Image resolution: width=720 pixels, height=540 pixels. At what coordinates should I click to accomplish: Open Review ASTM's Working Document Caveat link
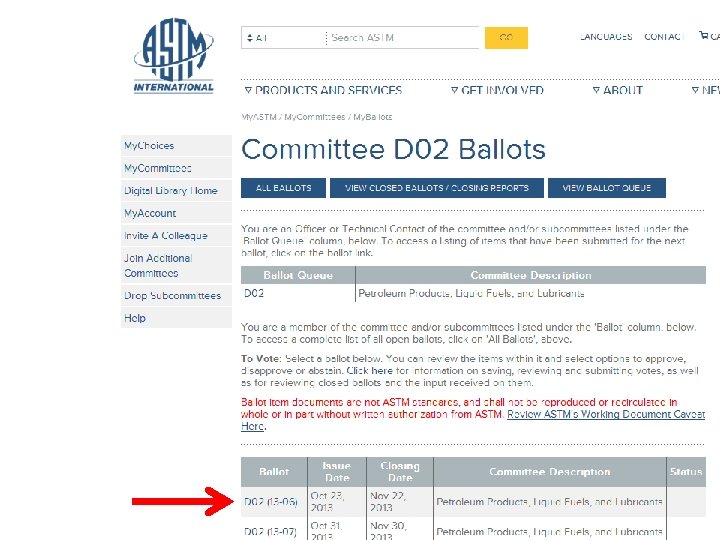(x=605, y=414)
